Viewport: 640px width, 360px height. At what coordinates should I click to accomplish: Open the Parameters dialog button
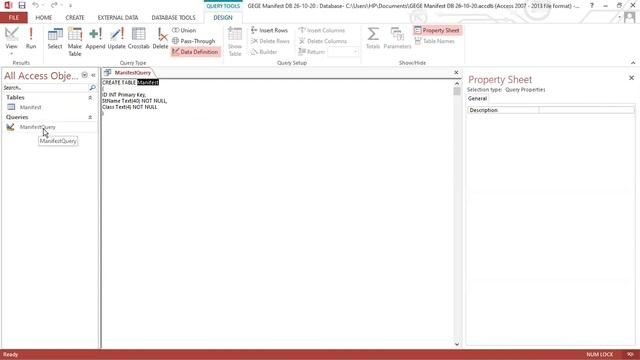(397, 38)
